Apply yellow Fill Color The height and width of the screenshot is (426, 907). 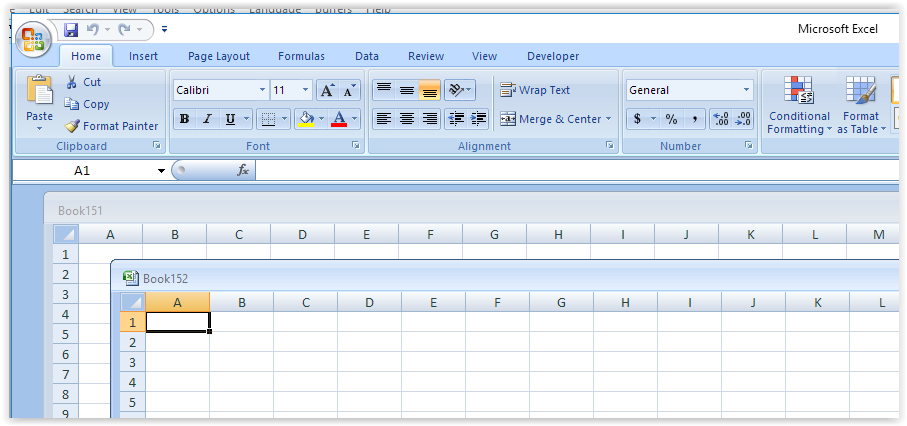tap(306, 119)
